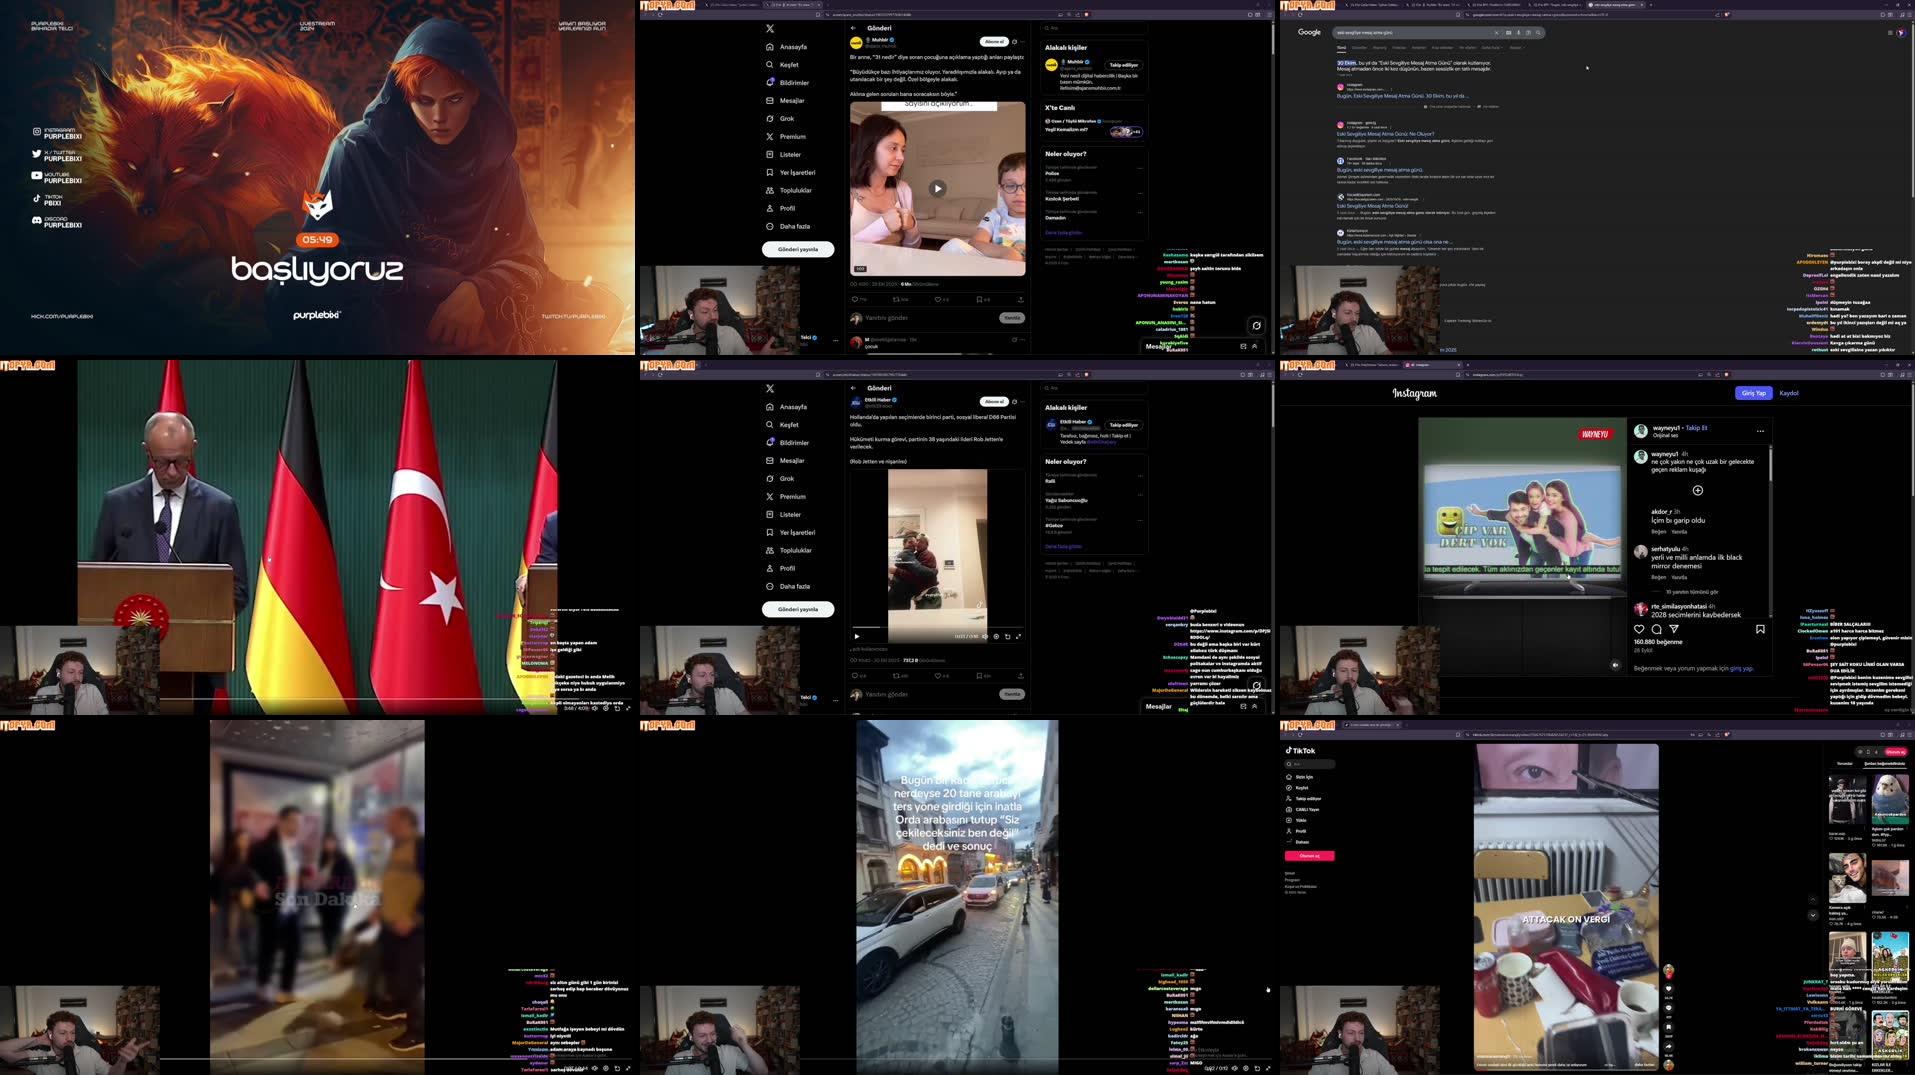
Task: Click inside the Google search input field
Action: coord(1400,32)
